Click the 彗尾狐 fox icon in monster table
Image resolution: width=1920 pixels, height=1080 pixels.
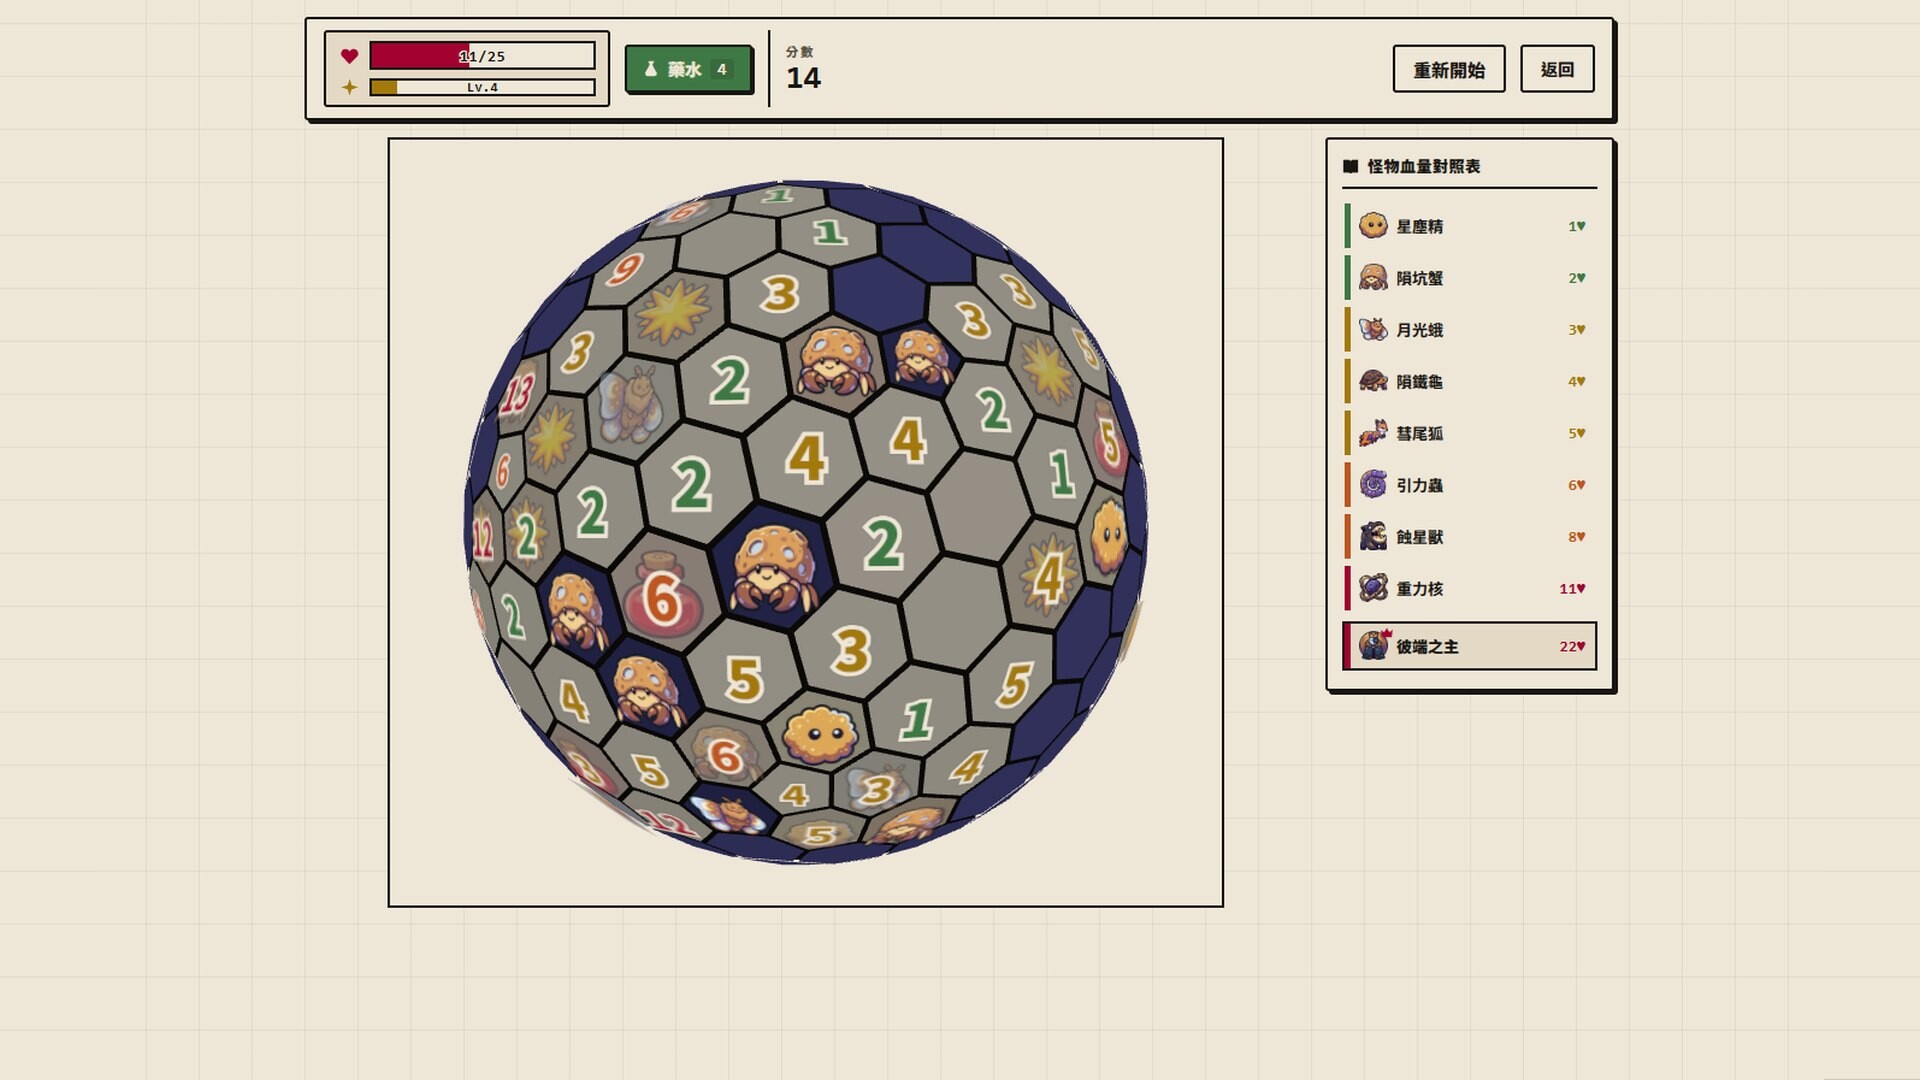[x=1373, y=433]
